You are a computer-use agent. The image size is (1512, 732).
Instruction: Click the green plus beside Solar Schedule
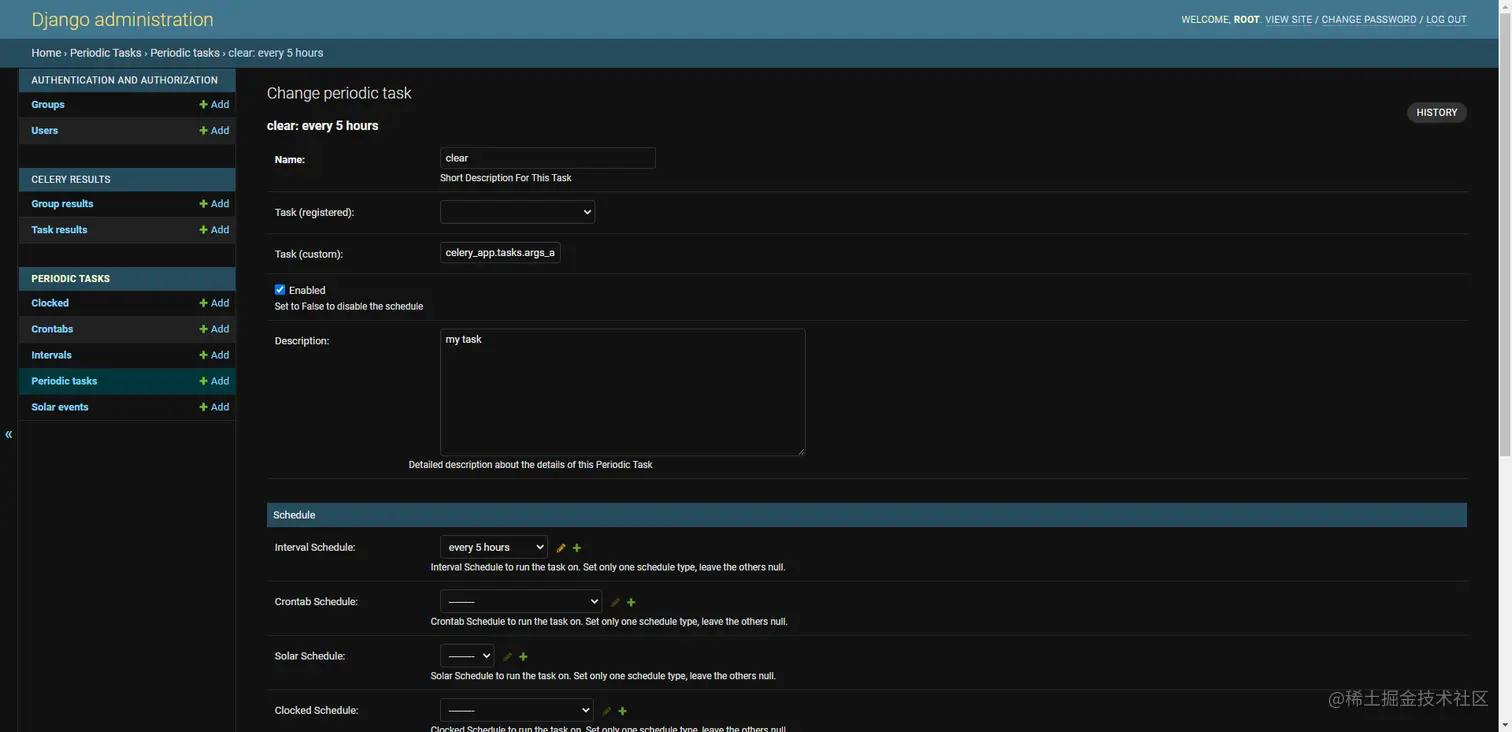(x=523, y=657)
